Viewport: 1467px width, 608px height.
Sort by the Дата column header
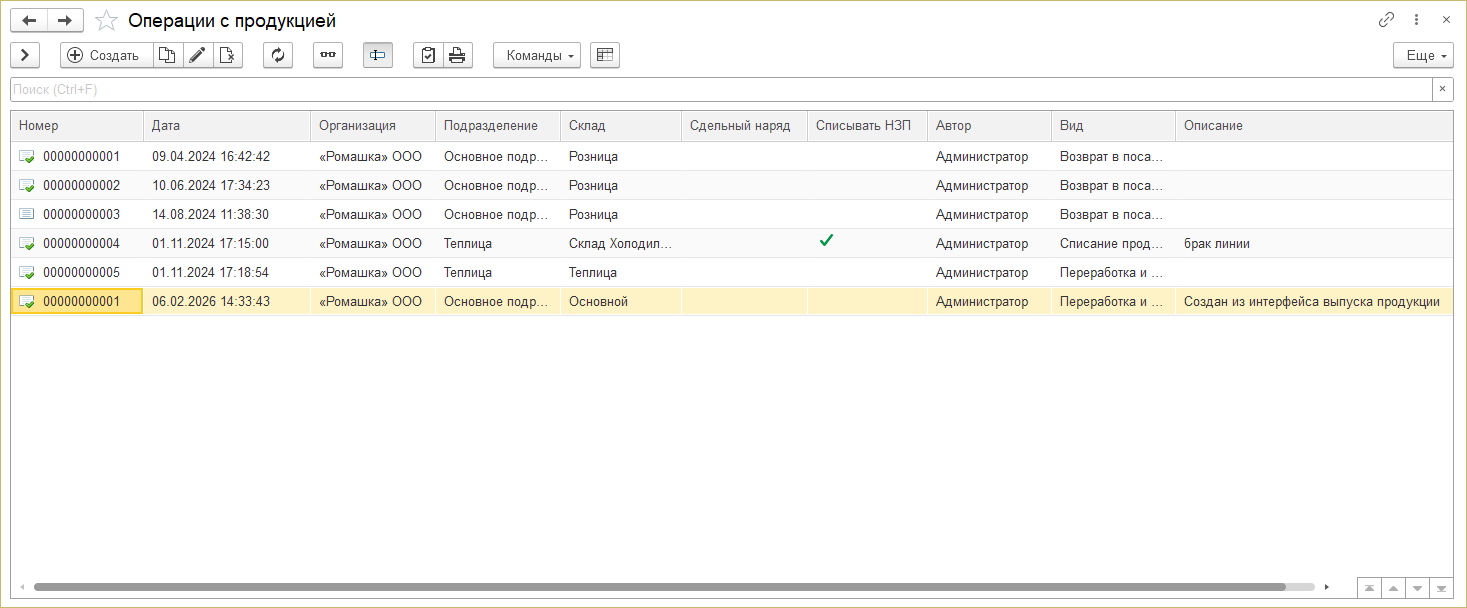(x=227, y=126)
